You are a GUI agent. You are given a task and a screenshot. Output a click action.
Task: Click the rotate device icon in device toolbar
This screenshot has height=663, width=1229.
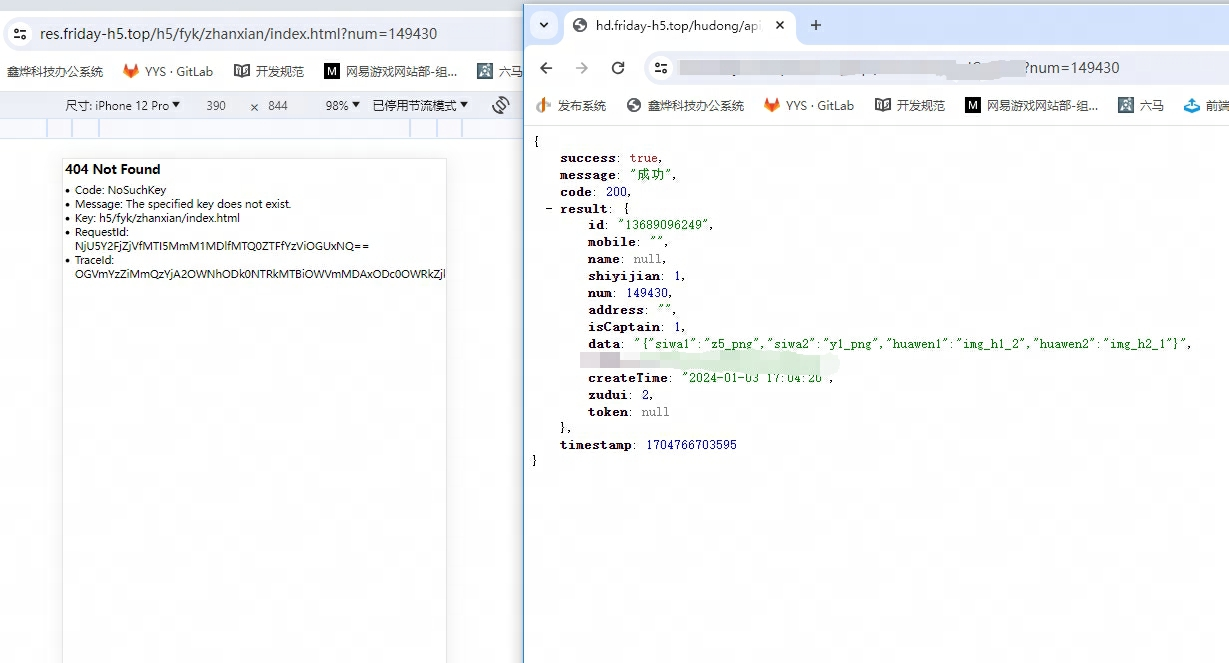501,105
